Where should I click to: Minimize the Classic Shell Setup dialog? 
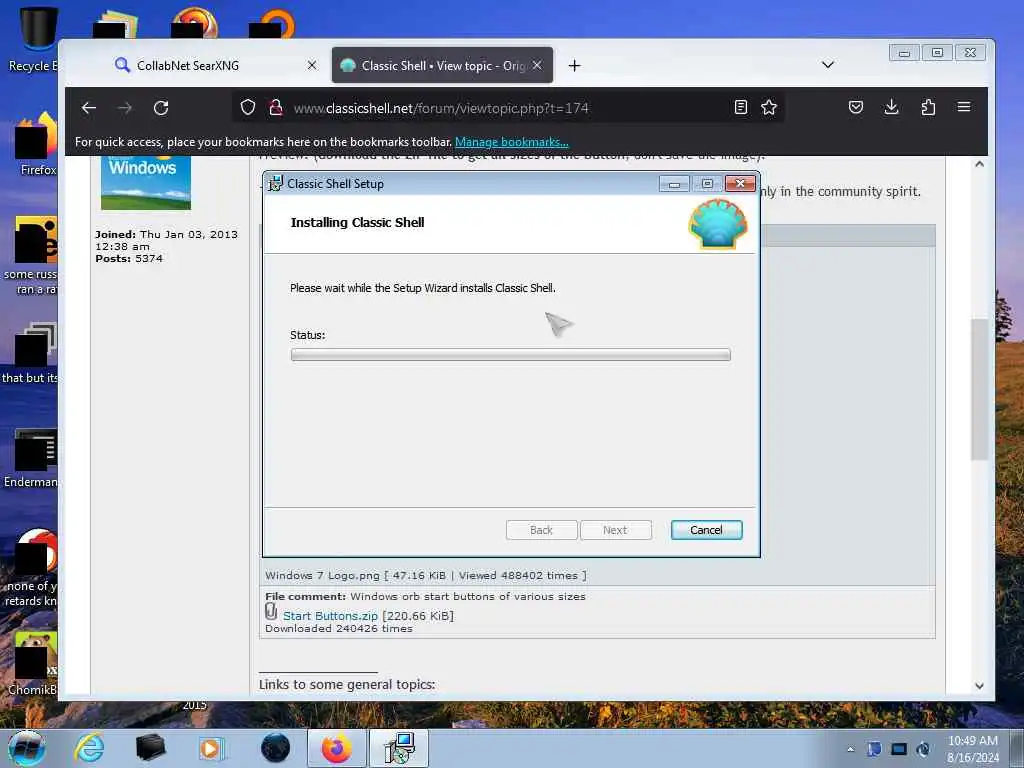tap(674, 184)
